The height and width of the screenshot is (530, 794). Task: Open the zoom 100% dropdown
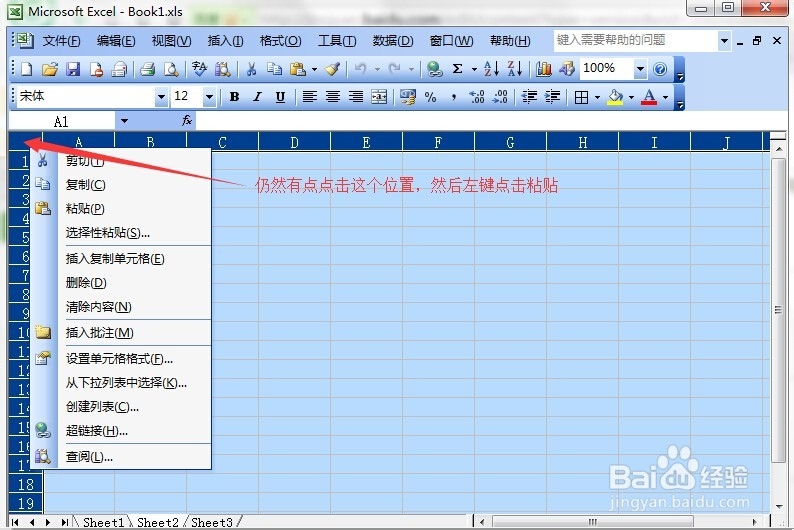click(x=640, y=69)
